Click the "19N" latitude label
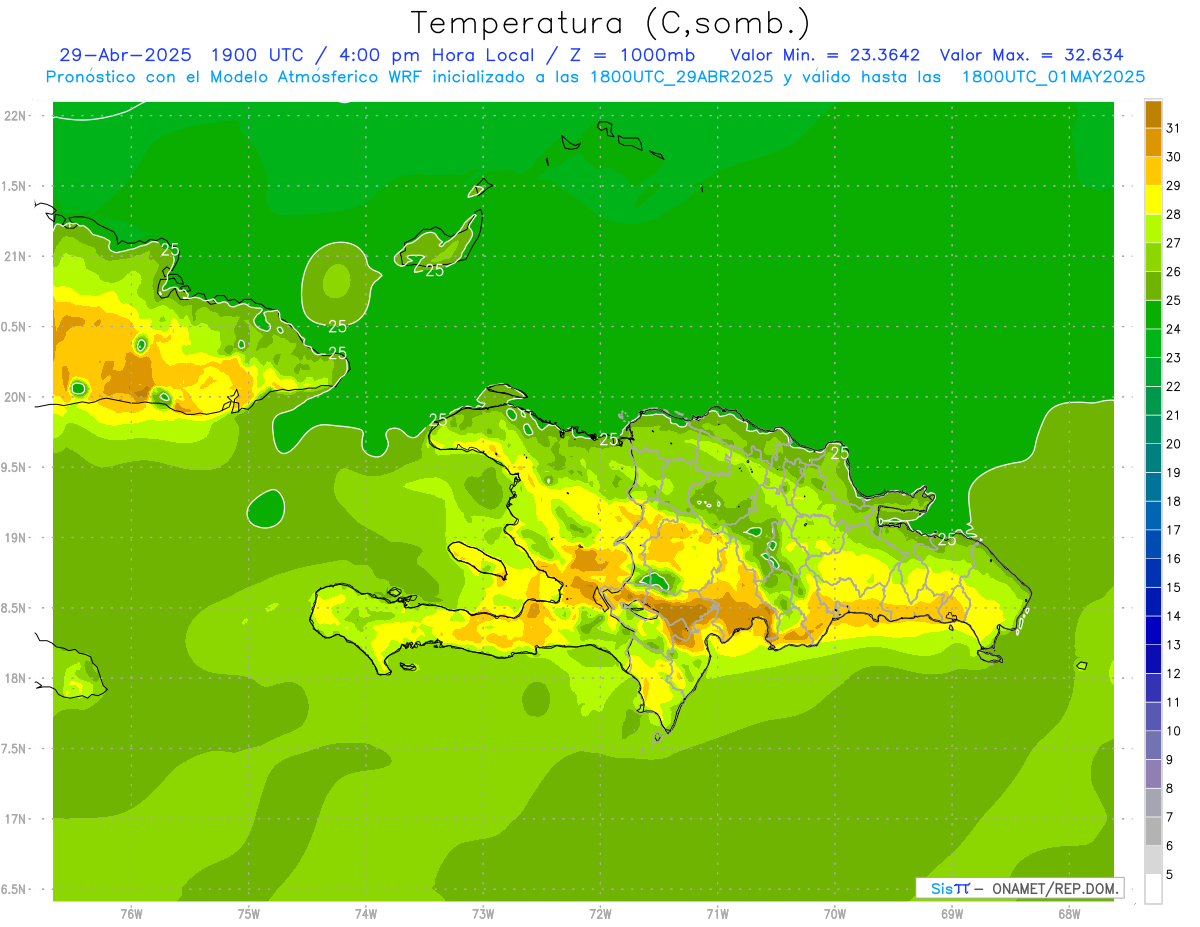The image size is (1200, 927). tap(16, 538)
